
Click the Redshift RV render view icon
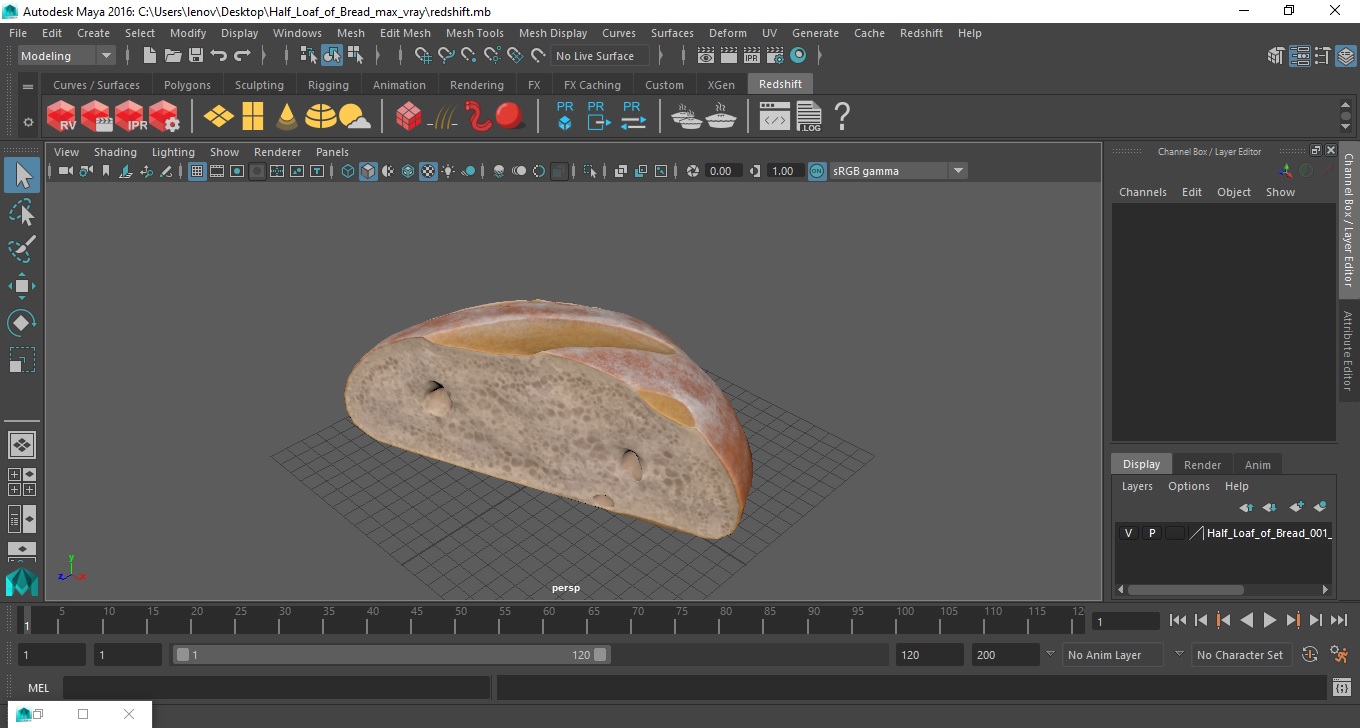(62, 117)
